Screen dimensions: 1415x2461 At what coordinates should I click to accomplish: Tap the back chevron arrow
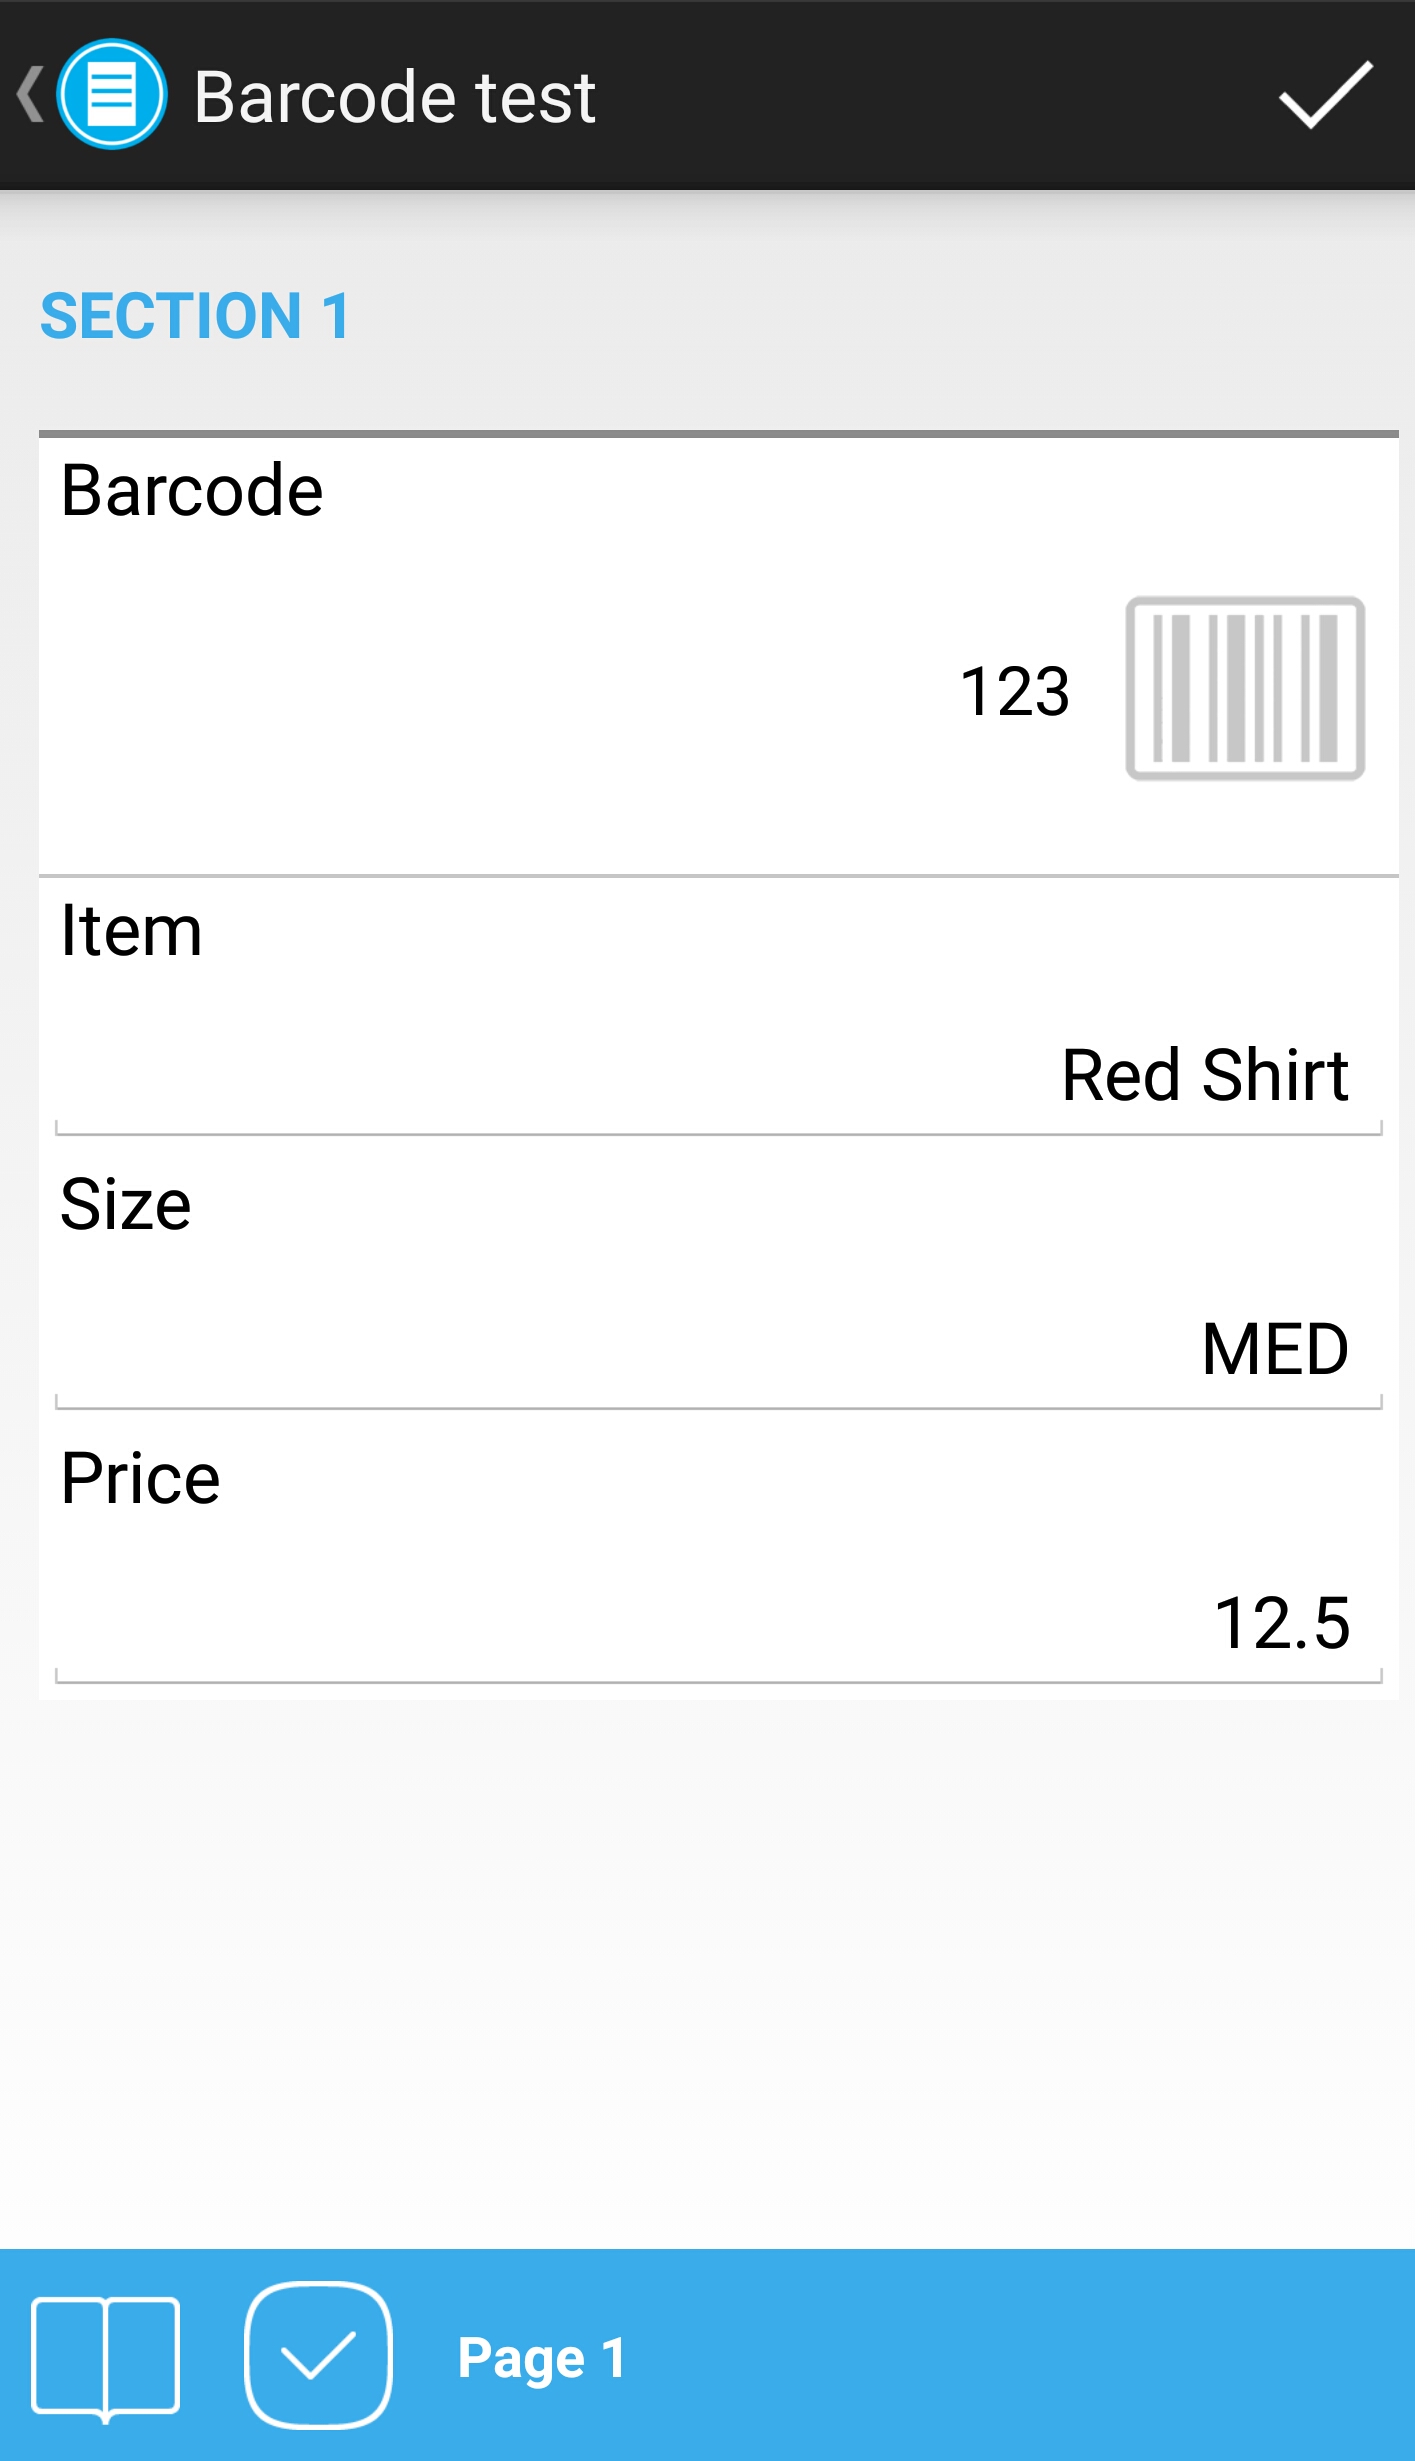(30, 95)
